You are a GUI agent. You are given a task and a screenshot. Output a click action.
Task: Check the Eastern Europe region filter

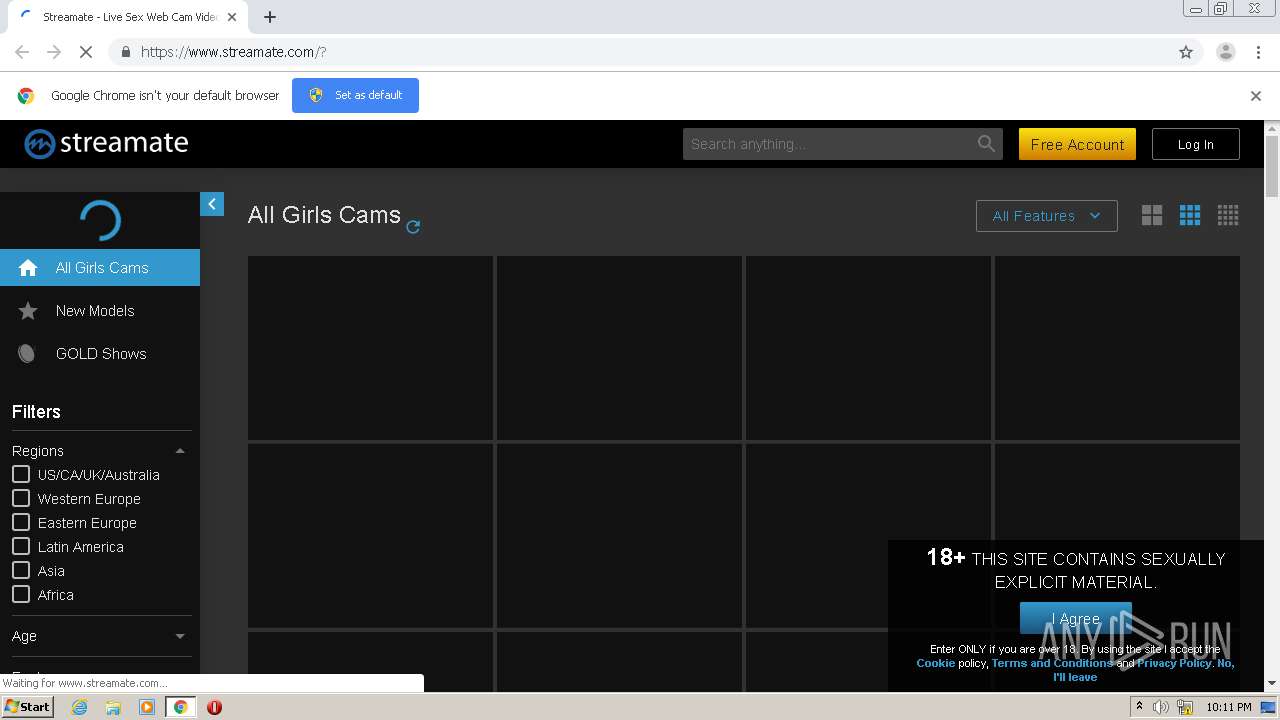pos(21,522)
